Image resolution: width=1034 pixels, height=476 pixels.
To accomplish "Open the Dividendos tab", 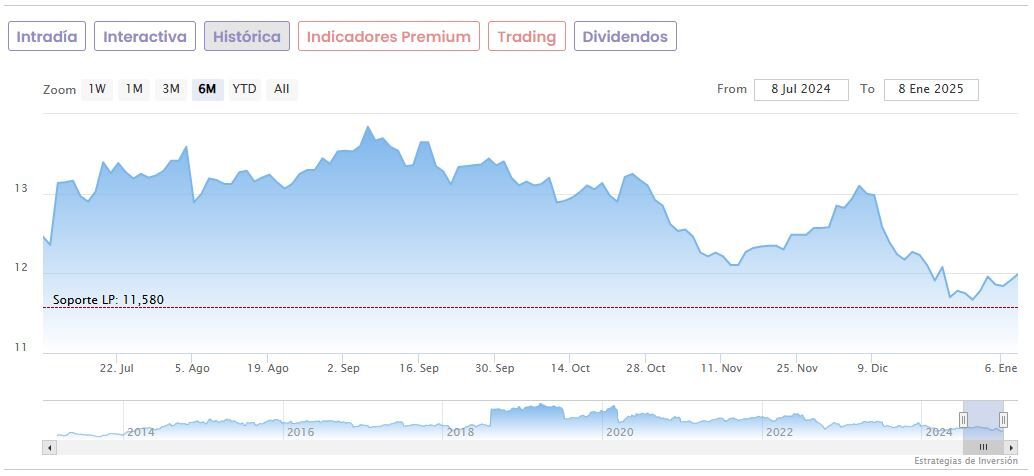I will [x=625, y=37].
